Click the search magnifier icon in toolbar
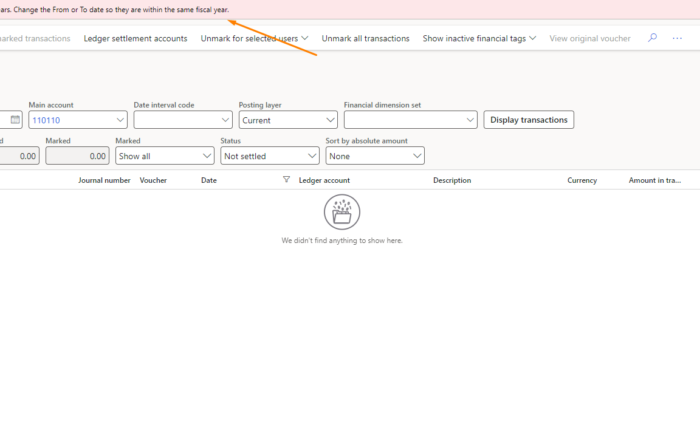 [652, 38]
